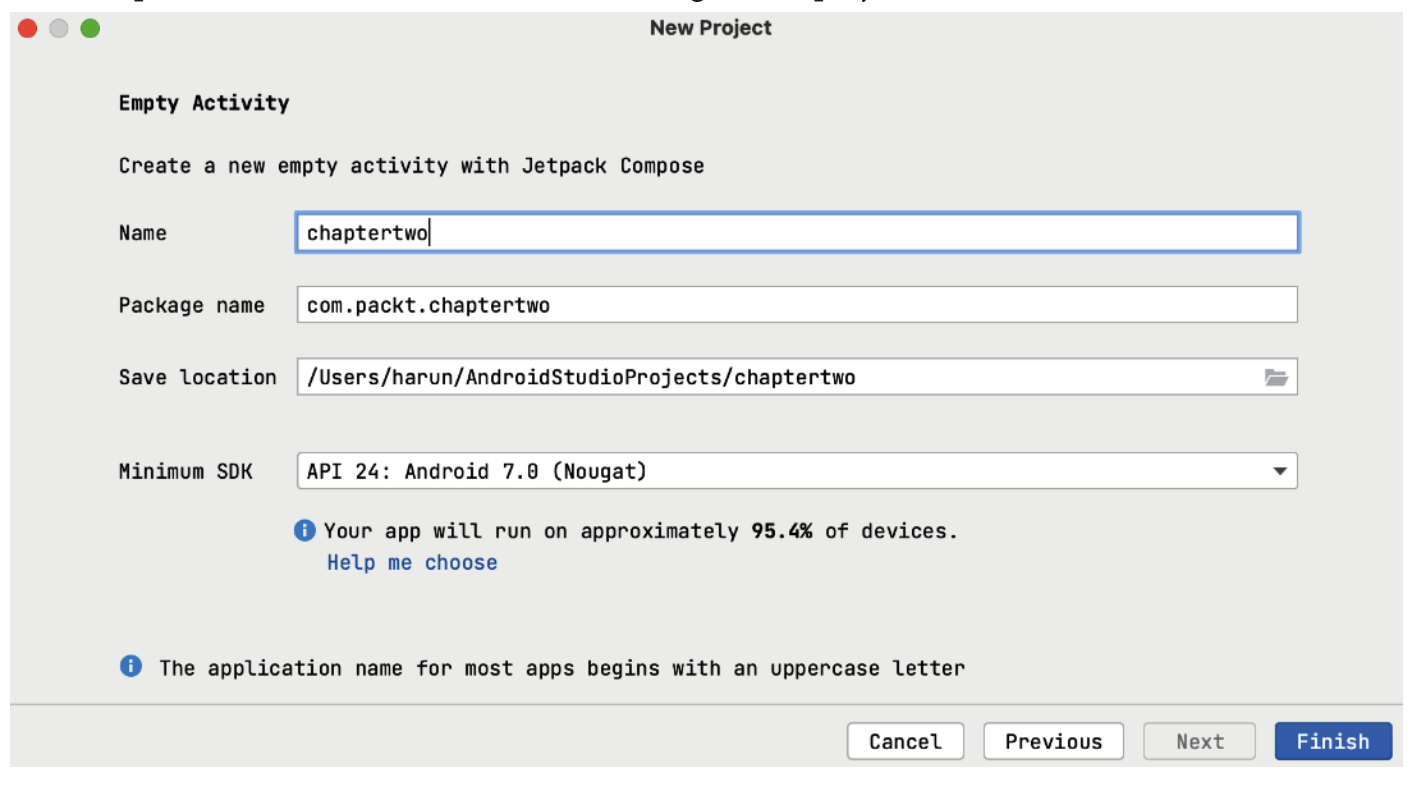Viewport: 1418px width, 786px height.
Task: Go back with the Previous button
Action: [x=1053, y=741]
